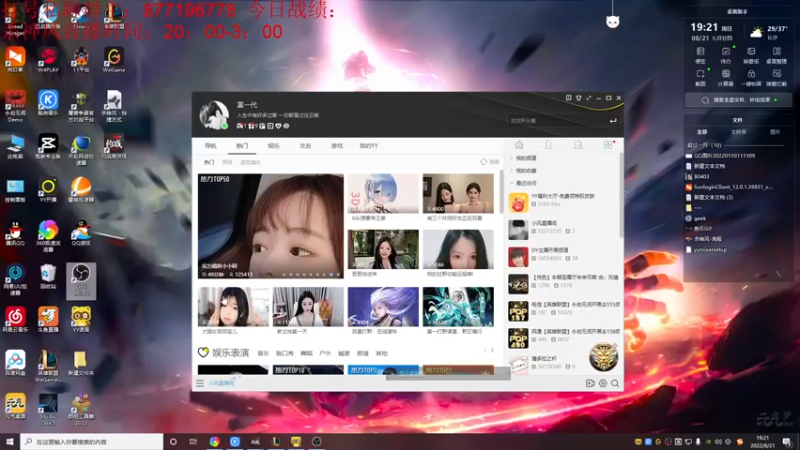Open the 我的YY tab
Viewport: 800px width, 450px height.
(368, 146)
